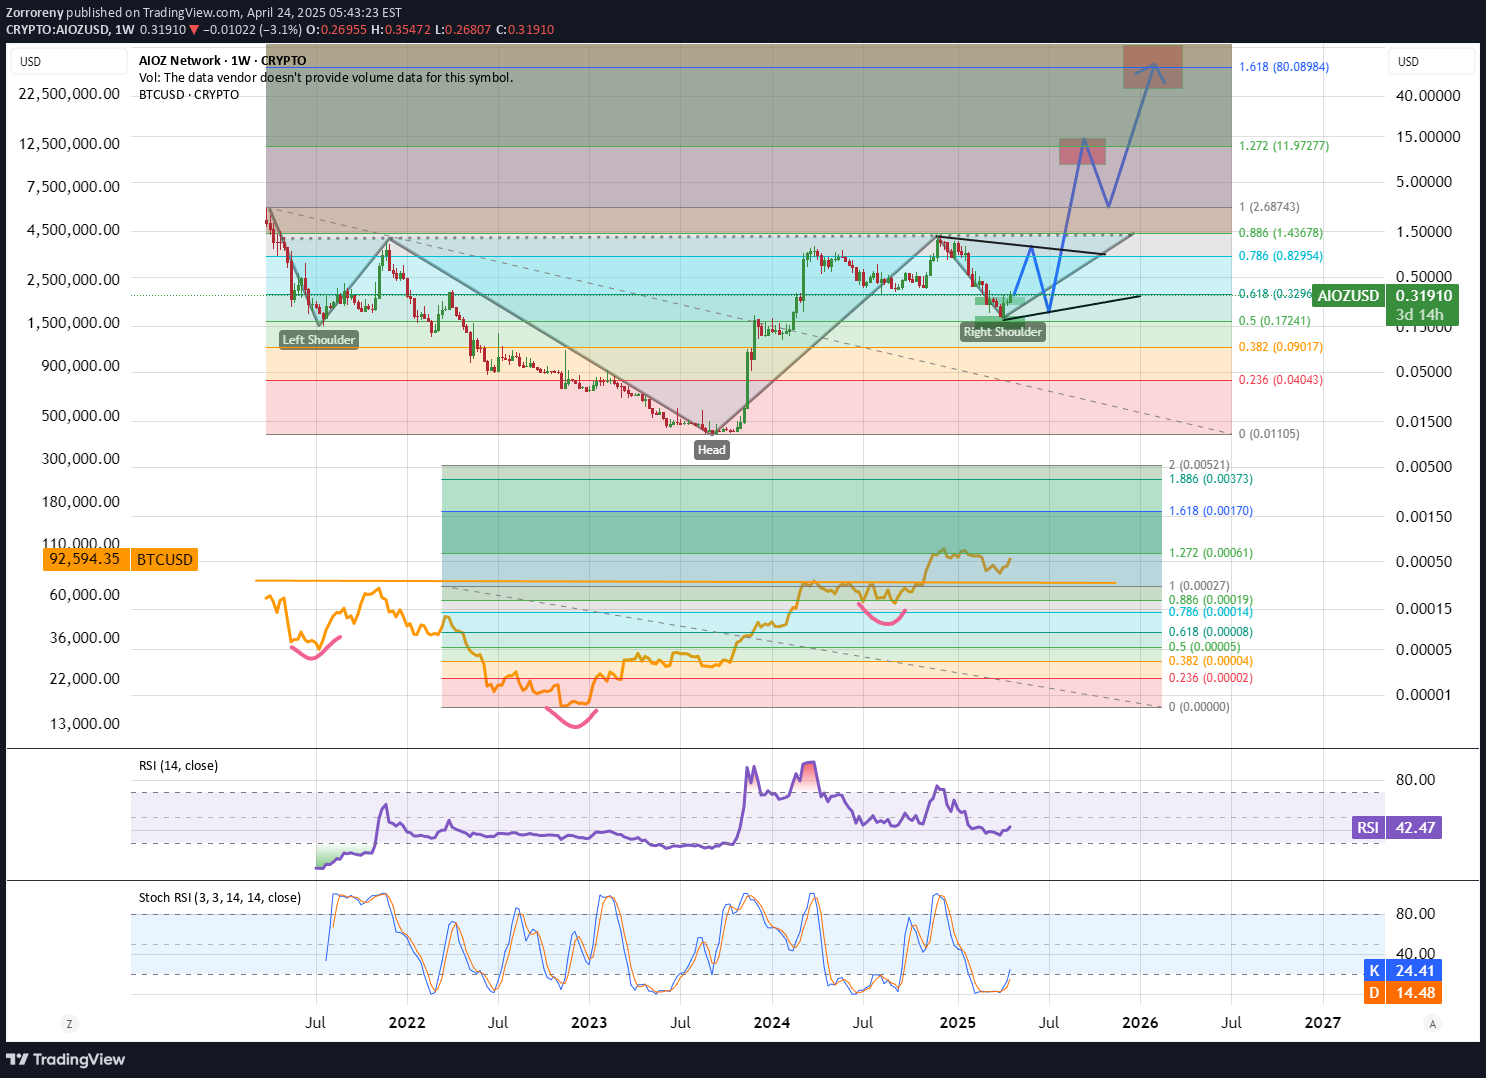Click the 92,594.35 BTC price label

[85, 559]
